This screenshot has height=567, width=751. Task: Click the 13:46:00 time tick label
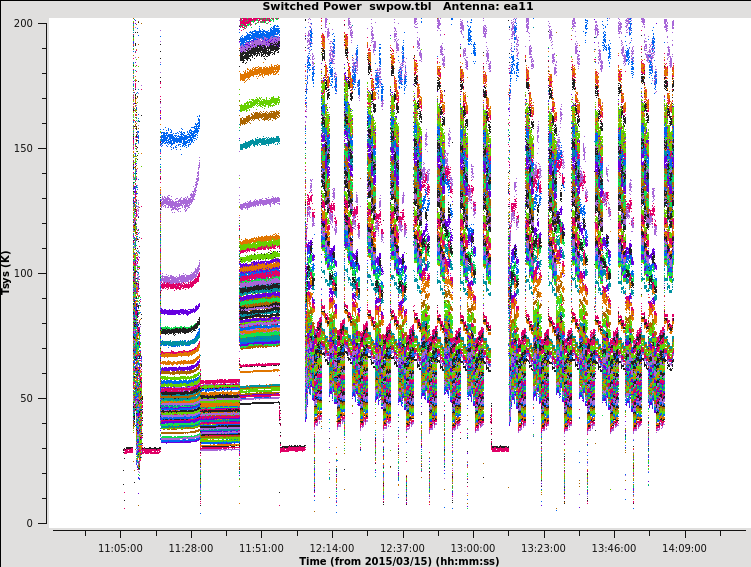click(x=614, y=548)
